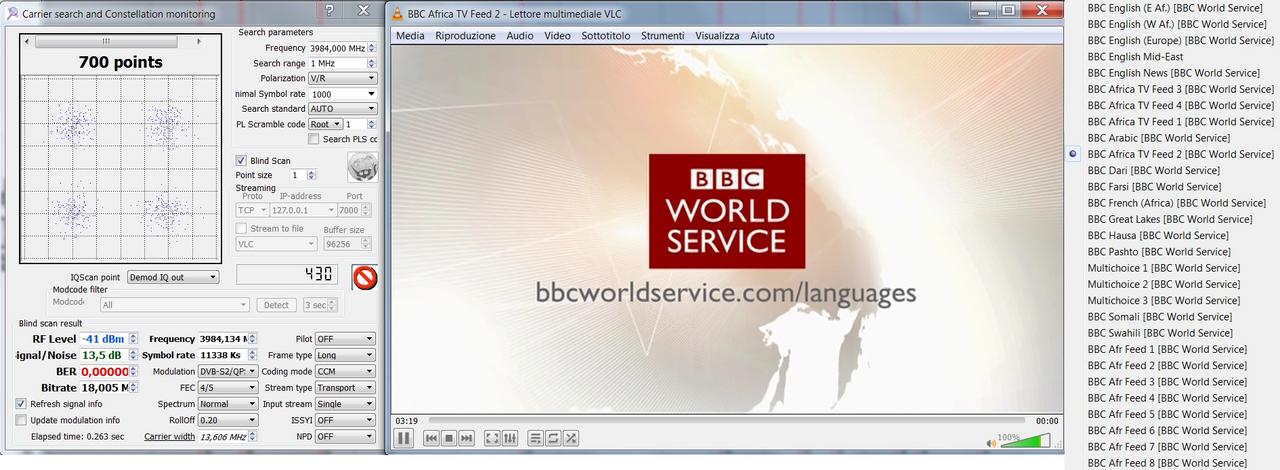Click the Symbol rate result field
This screenshot has height=470, width=1280.
pos(227,355)
